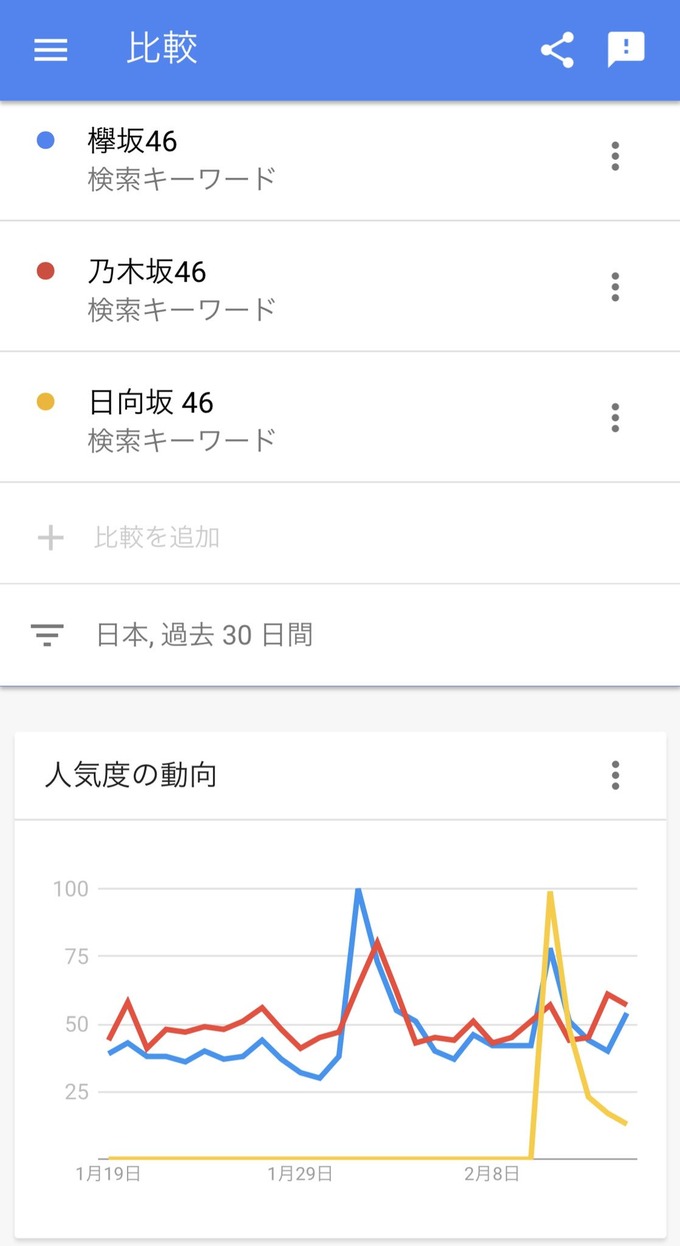680x1246 pixels.
Task: Tap the plus icon to add comparison
Action: click(50, 538)
